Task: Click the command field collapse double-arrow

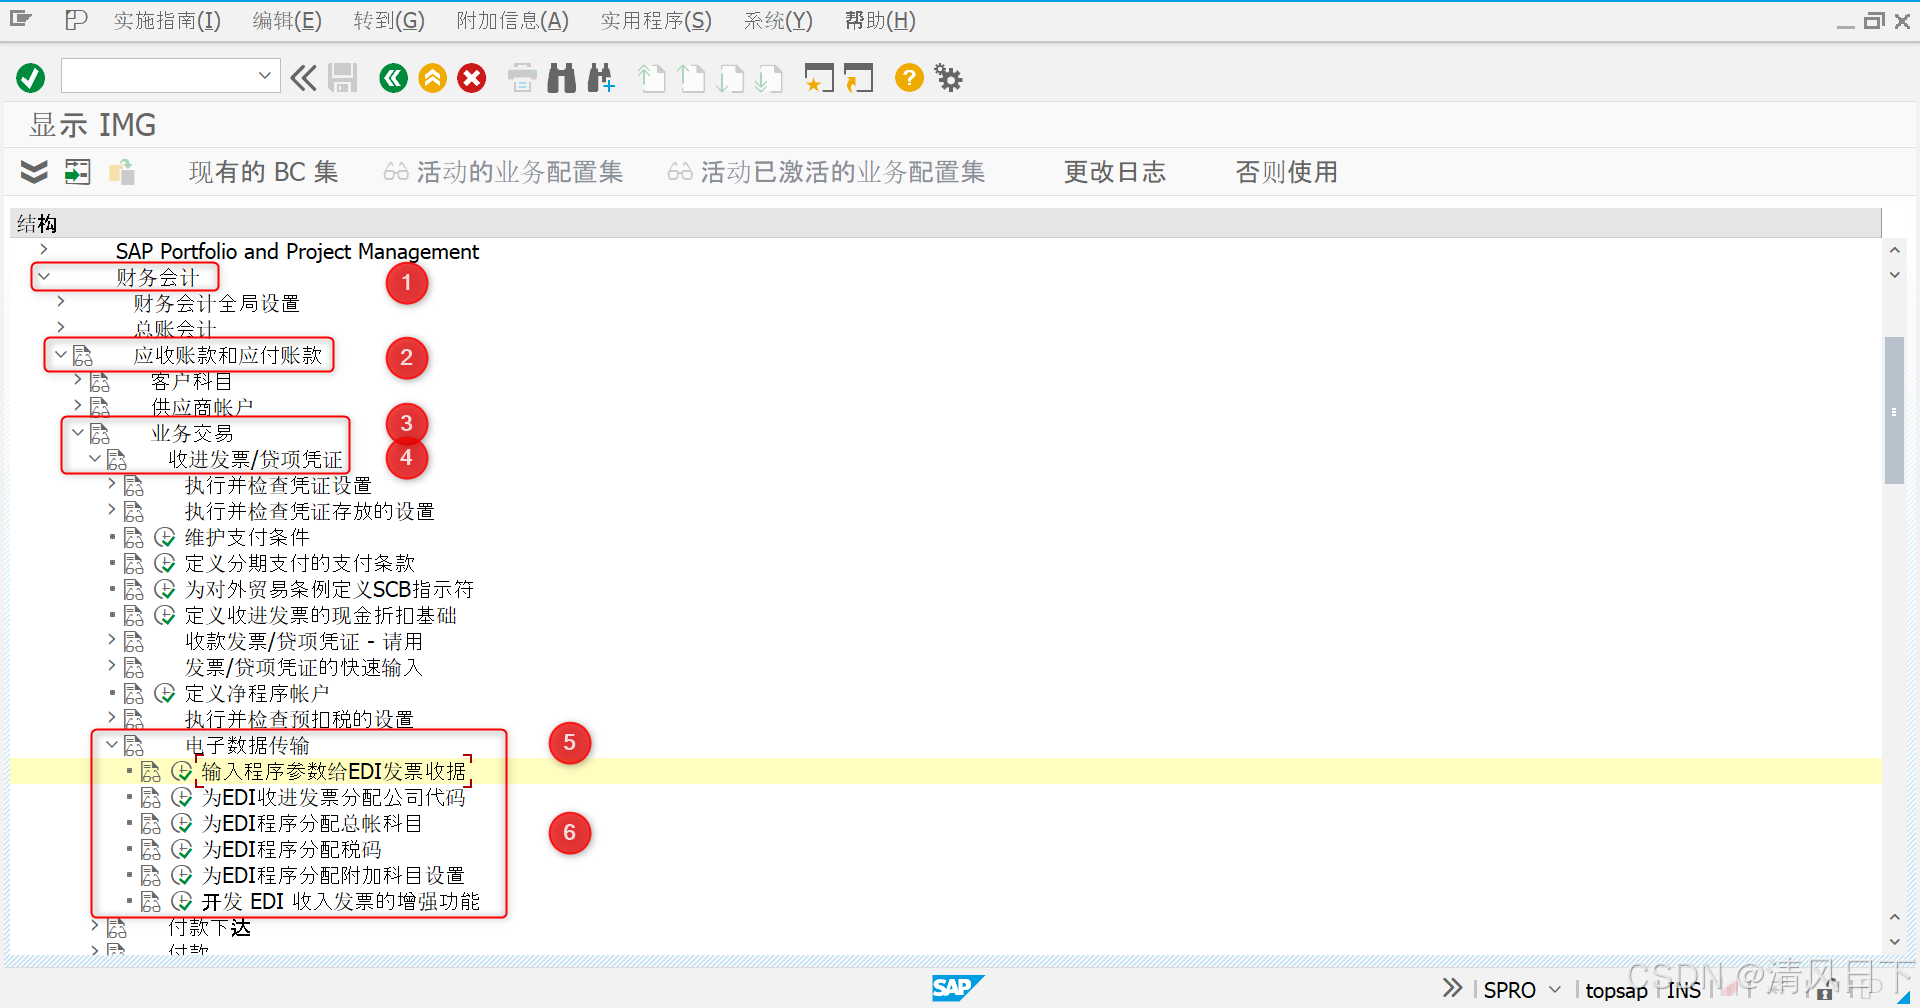Action: [x=303, y=78]
